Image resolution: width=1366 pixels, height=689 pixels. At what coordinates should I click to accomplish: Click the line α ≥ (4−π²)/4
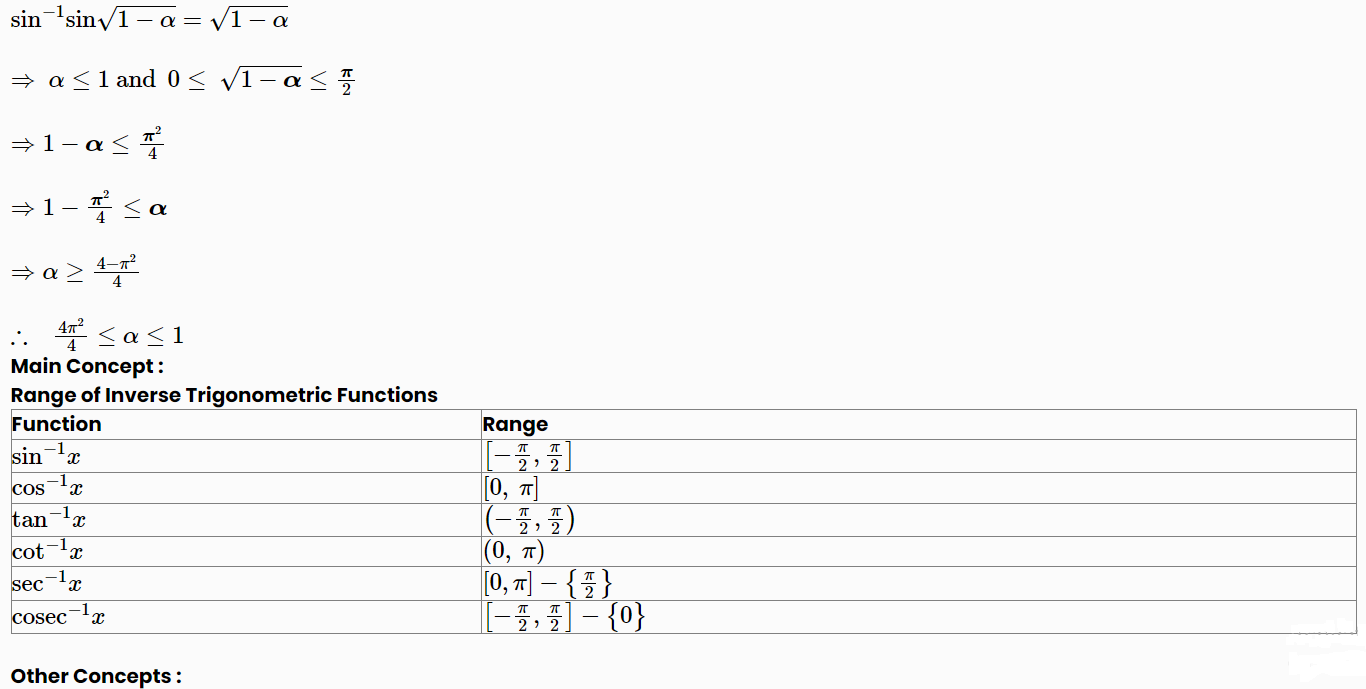click(x=74, y=271)
